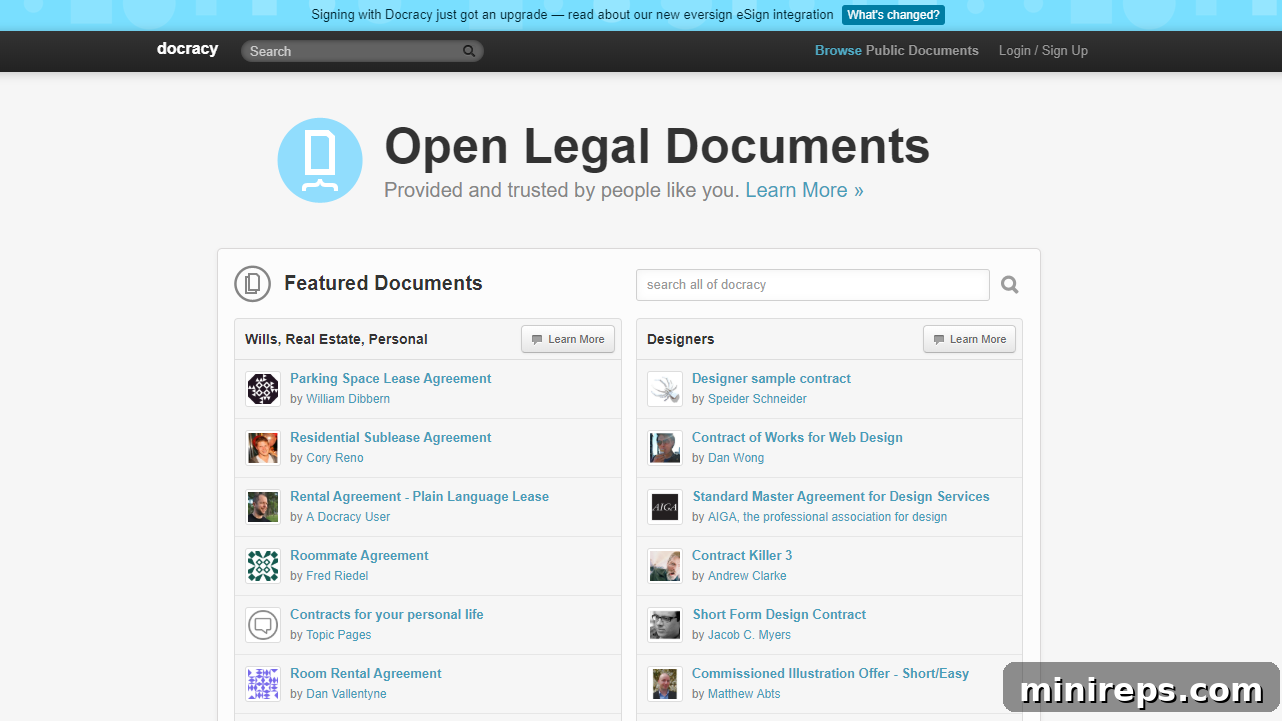
Task: Click the Featured Documents heading
Action: click(383, 283)
